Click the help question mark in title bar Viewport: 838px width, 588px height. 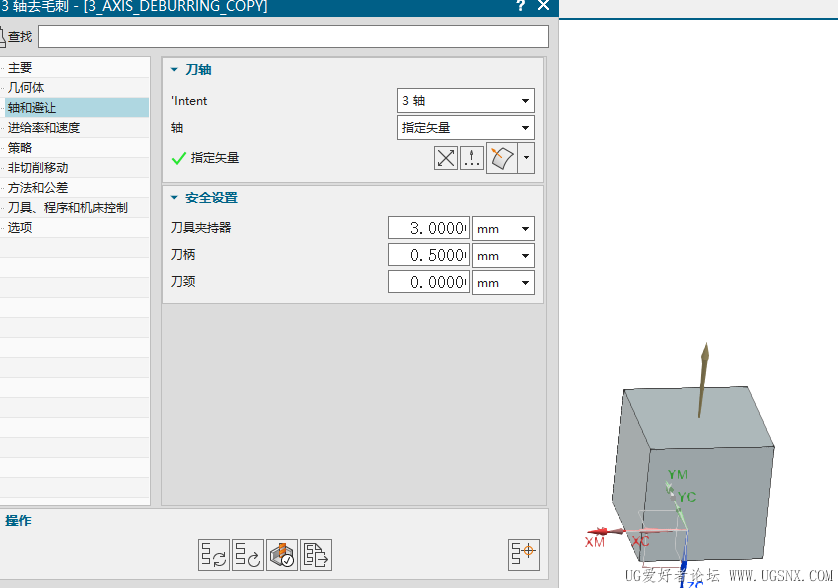point(521,6)
